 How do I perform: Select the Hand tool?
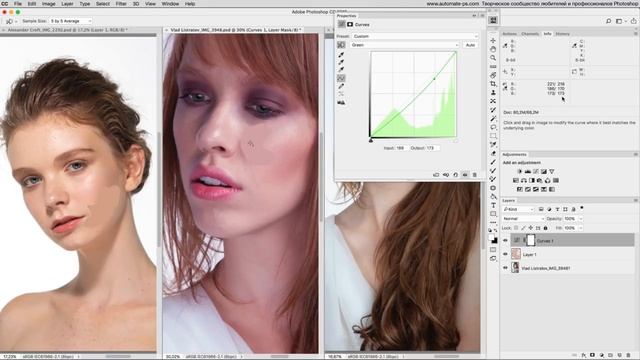tap(493, 49)
